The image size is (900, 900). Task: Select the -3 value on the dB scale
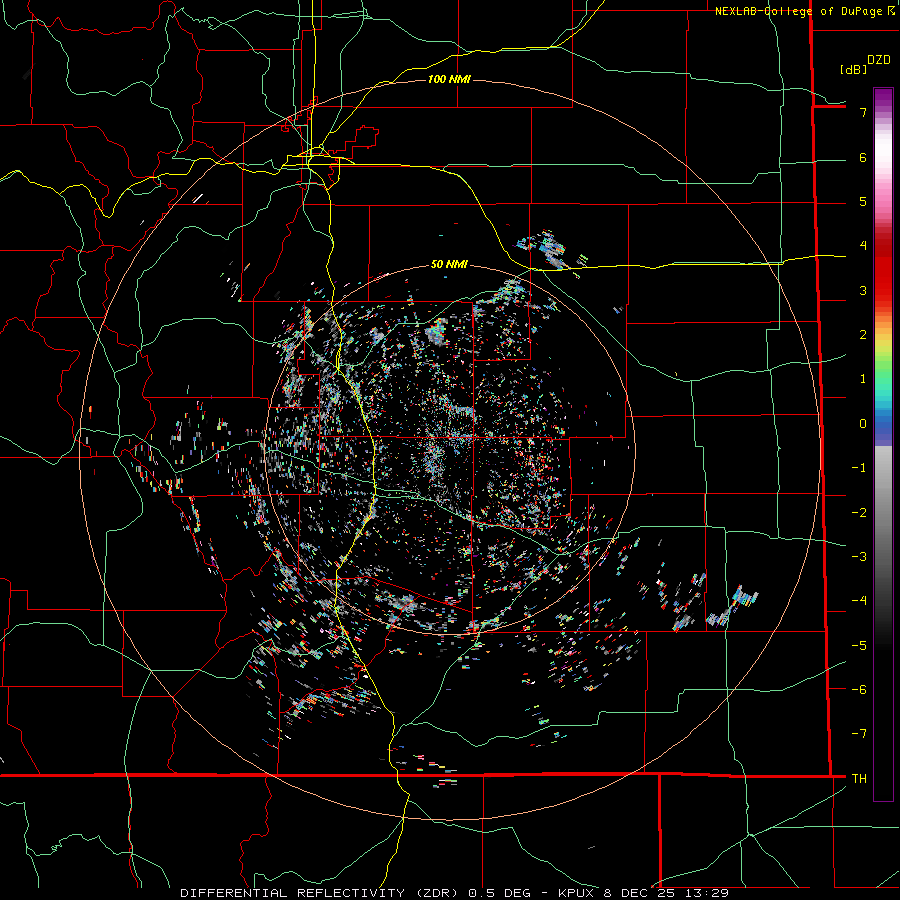(x=859, y=557)
